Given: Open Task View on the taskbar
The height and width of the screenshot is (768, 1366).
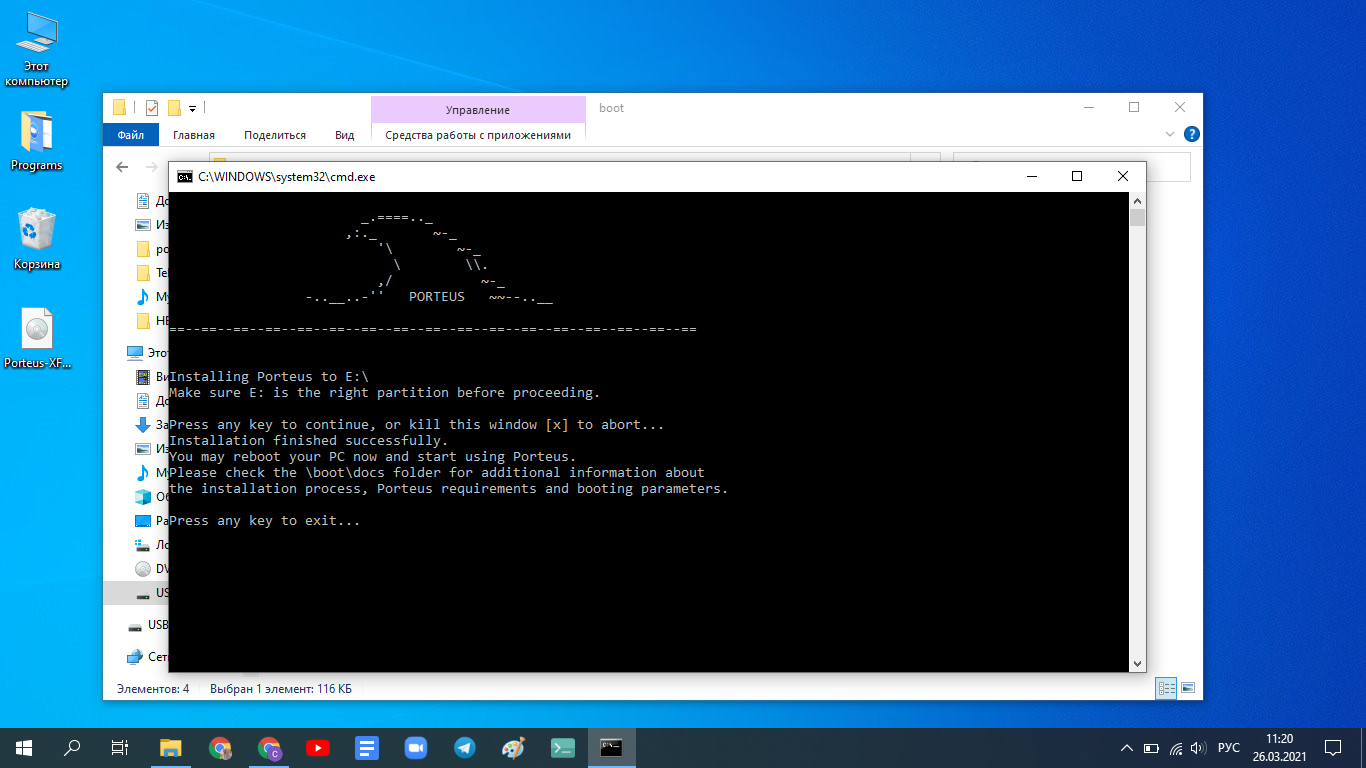Looking at the screenshot, I should pyautogui.click(x=120, y=747).
